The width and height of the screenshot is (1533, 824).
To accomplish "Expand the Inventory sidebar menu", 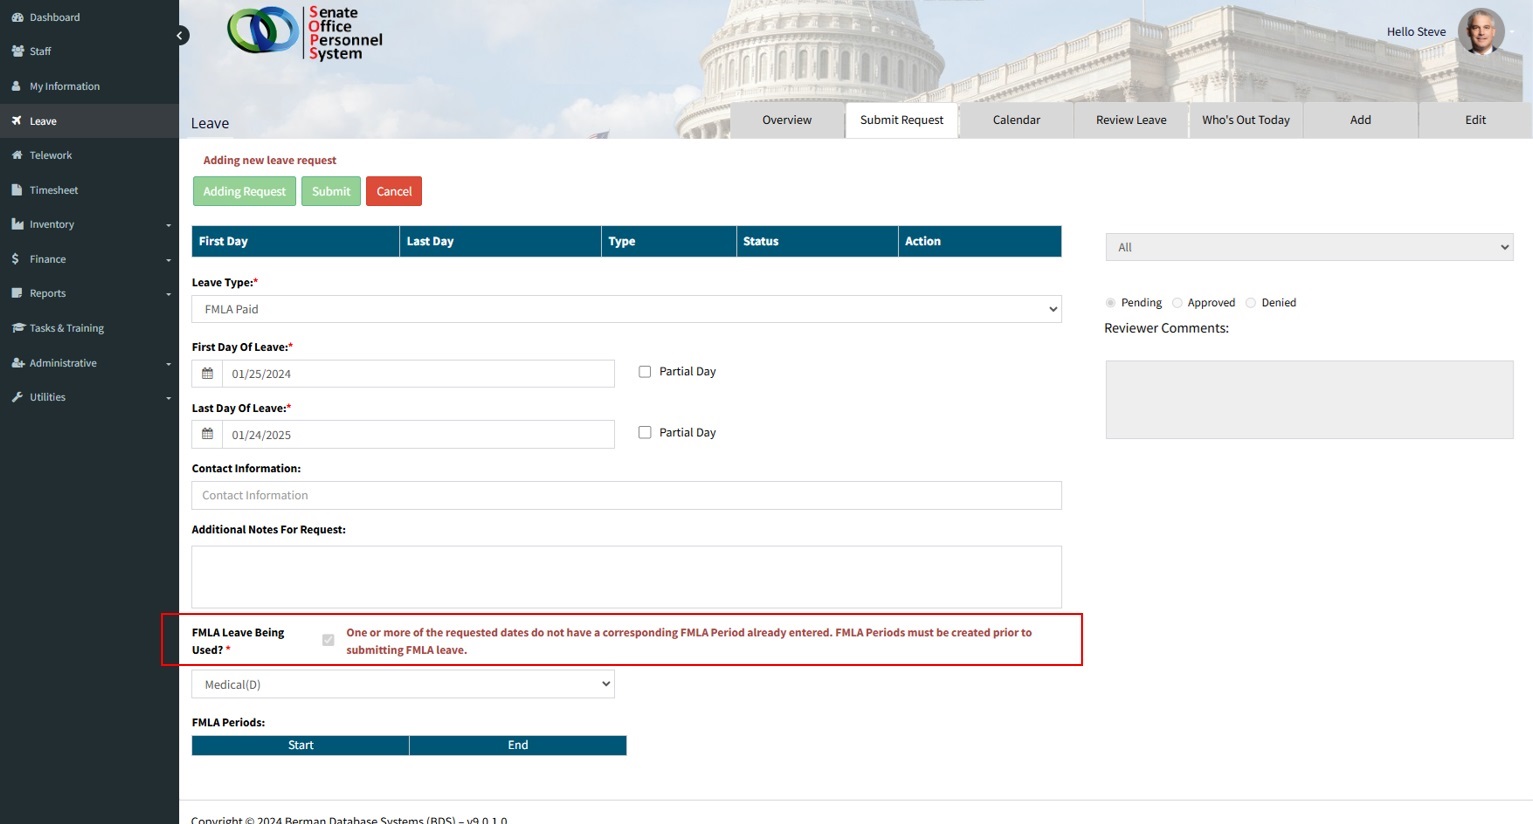I will (90, 225).
